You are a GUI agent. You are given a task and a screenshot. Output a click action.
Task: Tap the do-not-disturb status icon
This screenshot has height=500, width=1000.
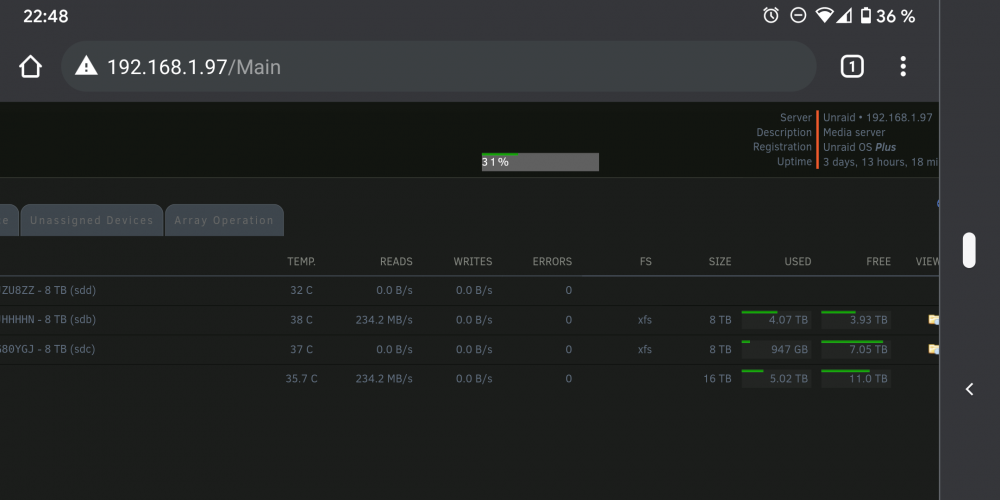798,16
